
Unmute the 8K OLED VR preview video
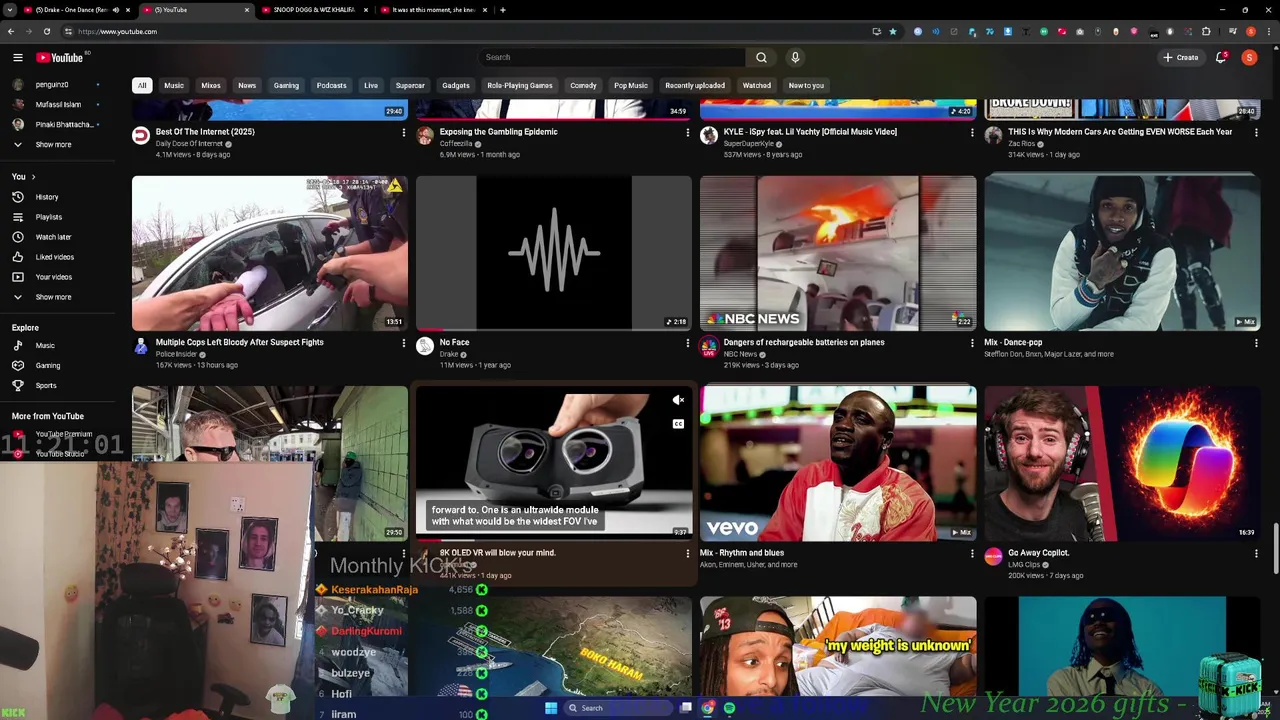678,401
